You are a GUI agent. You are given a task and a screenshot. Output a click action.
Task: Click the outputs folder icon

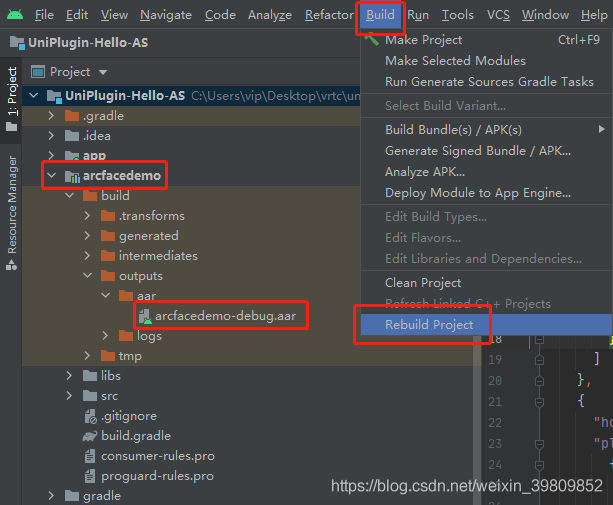(108, 276)
